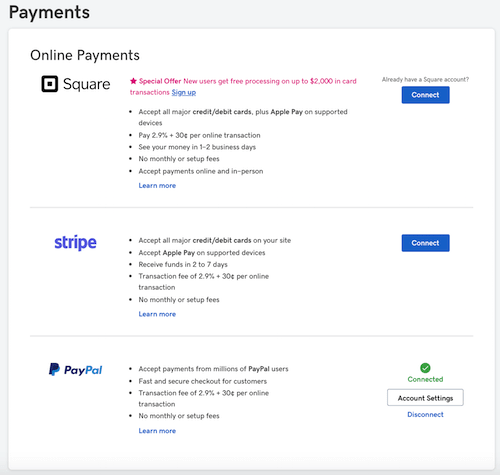Disconnect the PayPal account

pos(425,415)
